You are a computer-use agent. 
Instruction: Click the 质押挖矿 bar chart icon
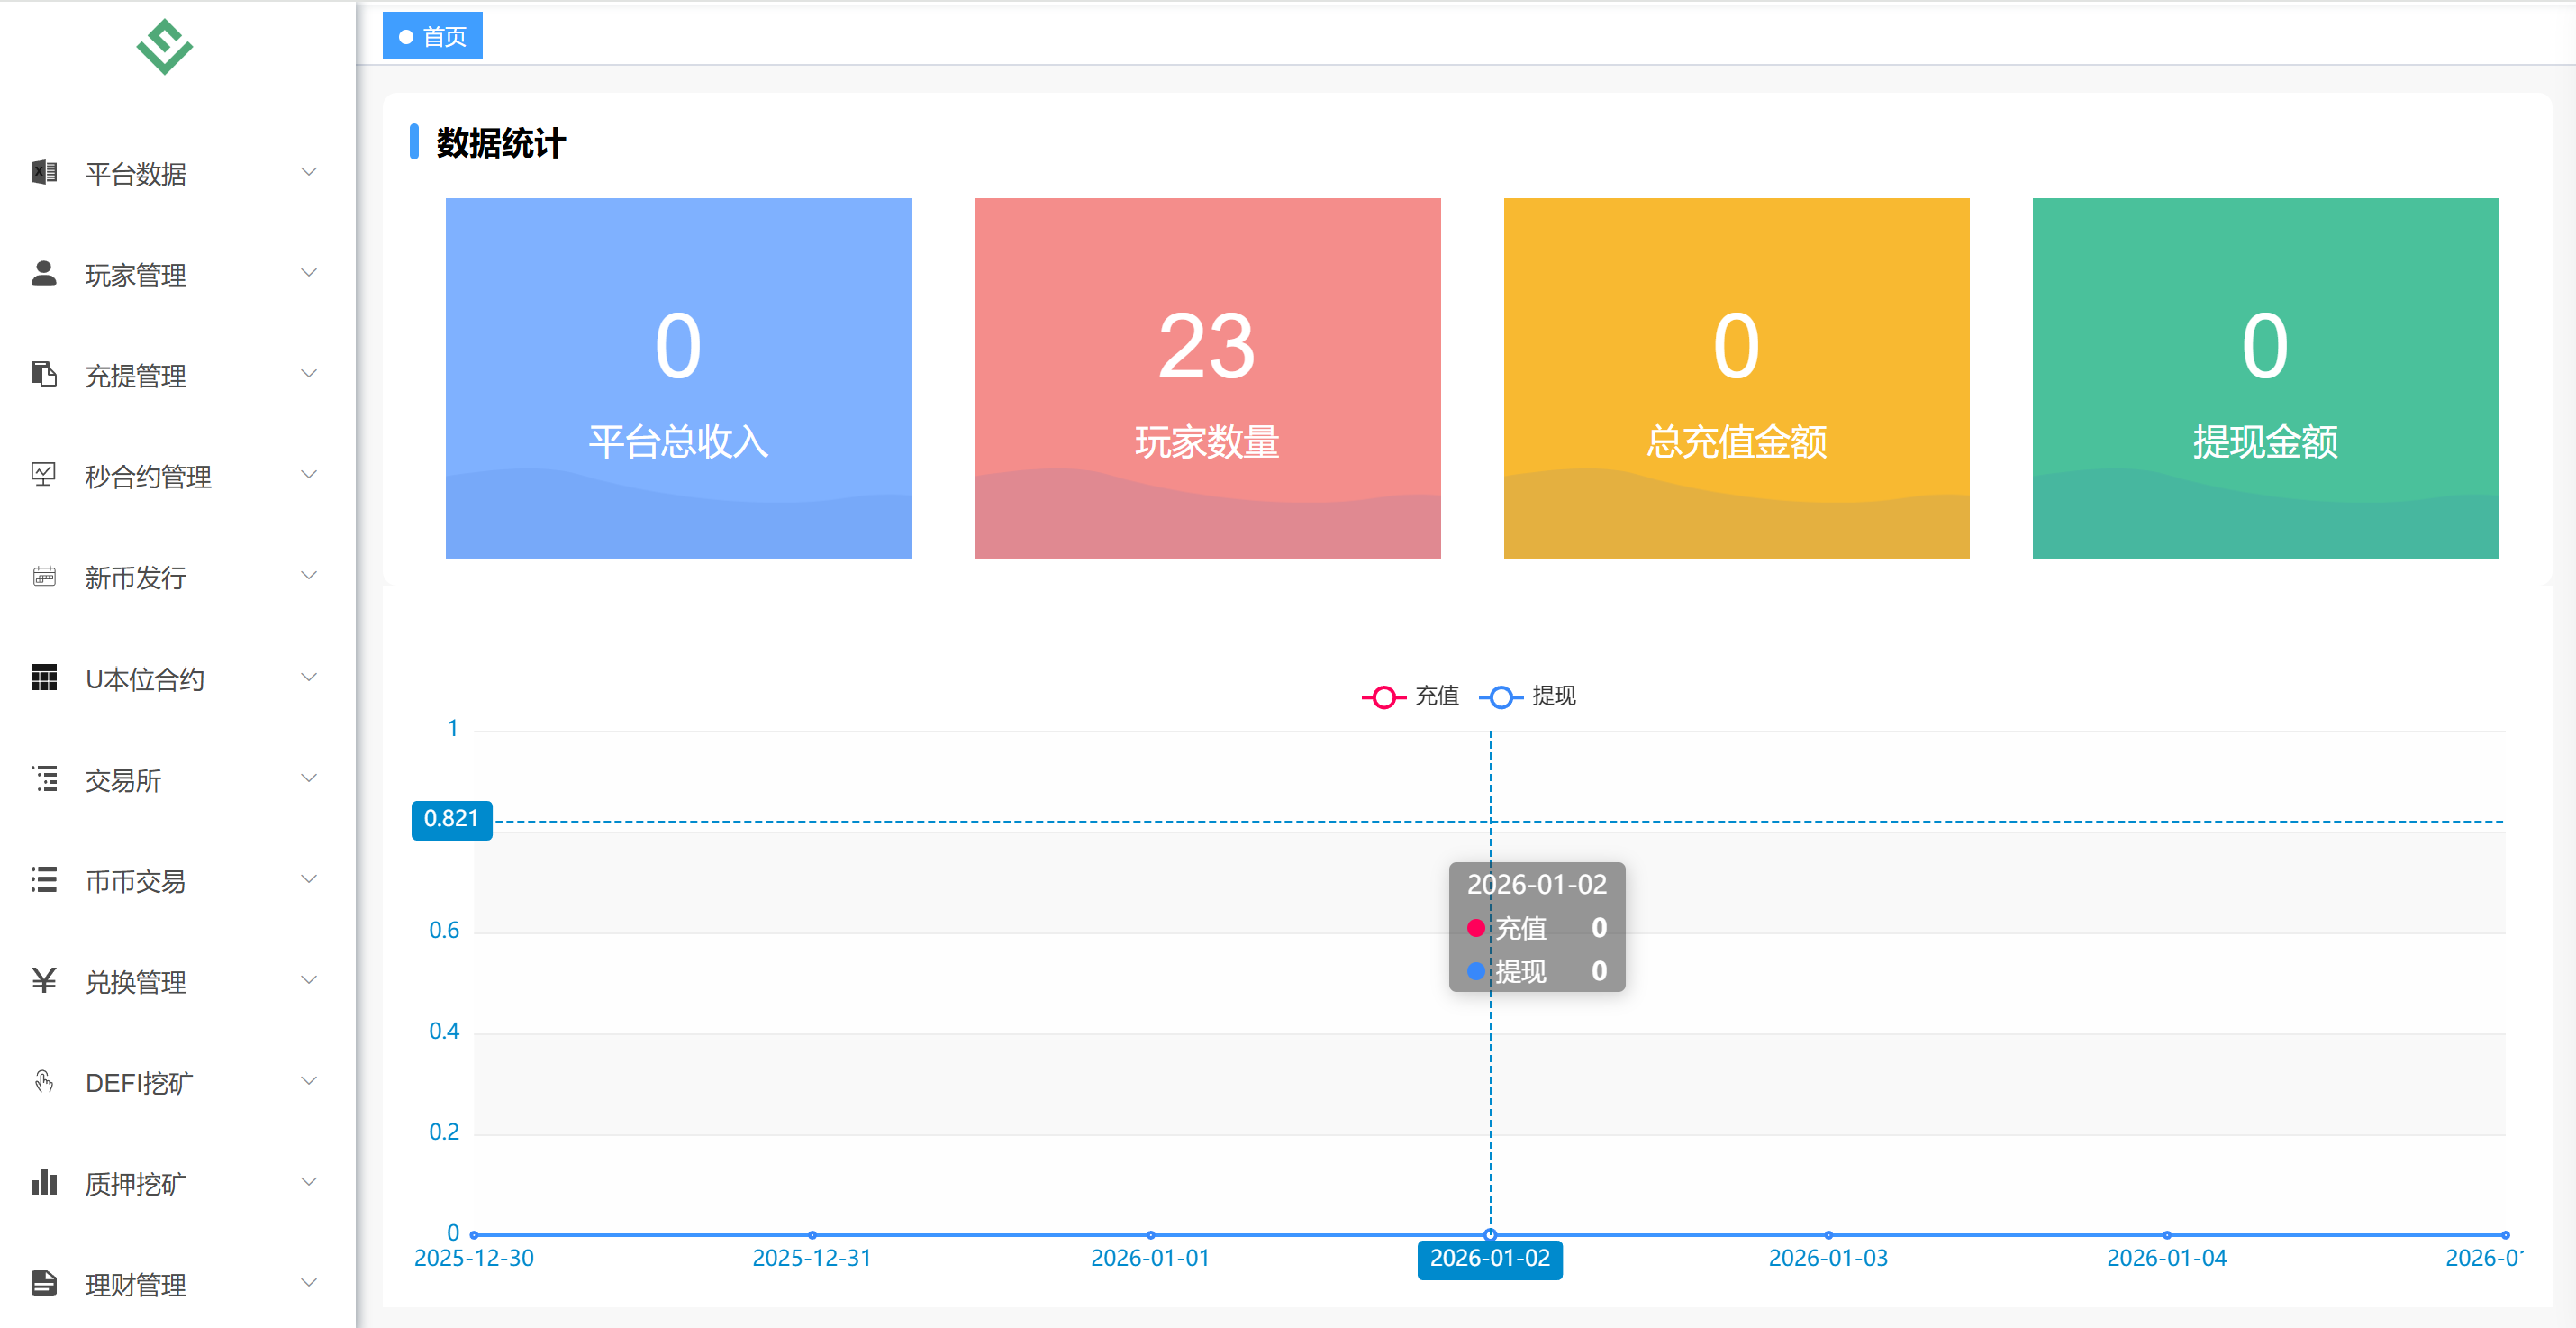pyautogui.click(x=43, y=1183)
